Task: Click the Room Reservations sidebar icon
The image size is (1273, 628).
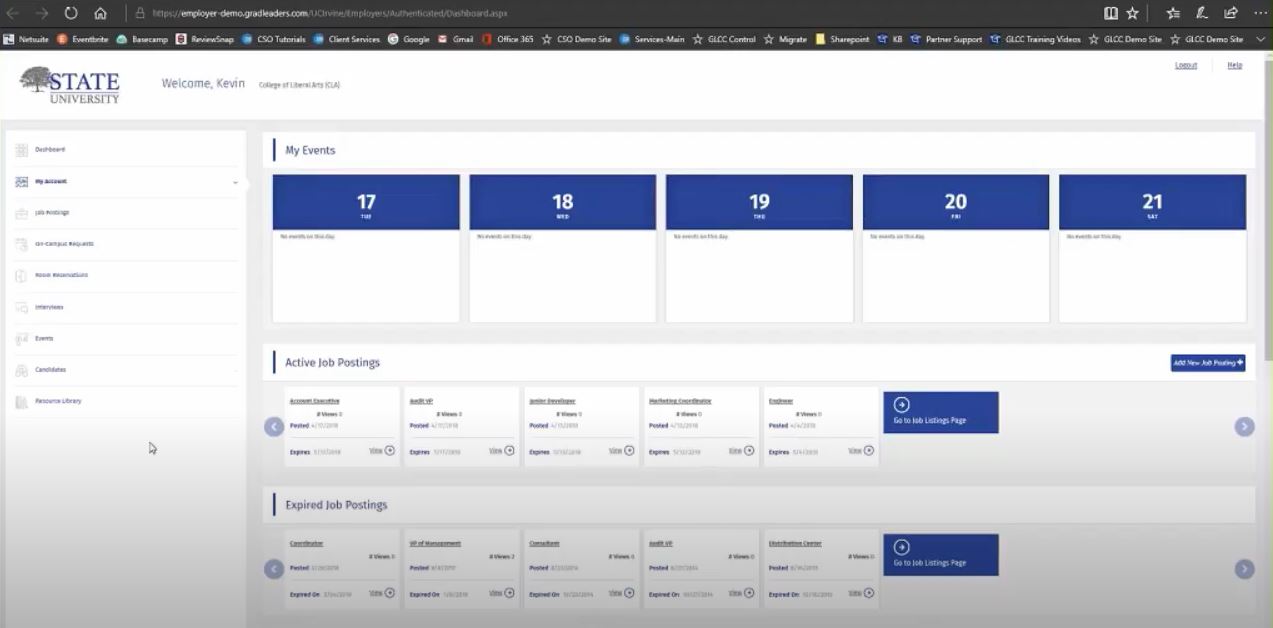Action: 21,275
